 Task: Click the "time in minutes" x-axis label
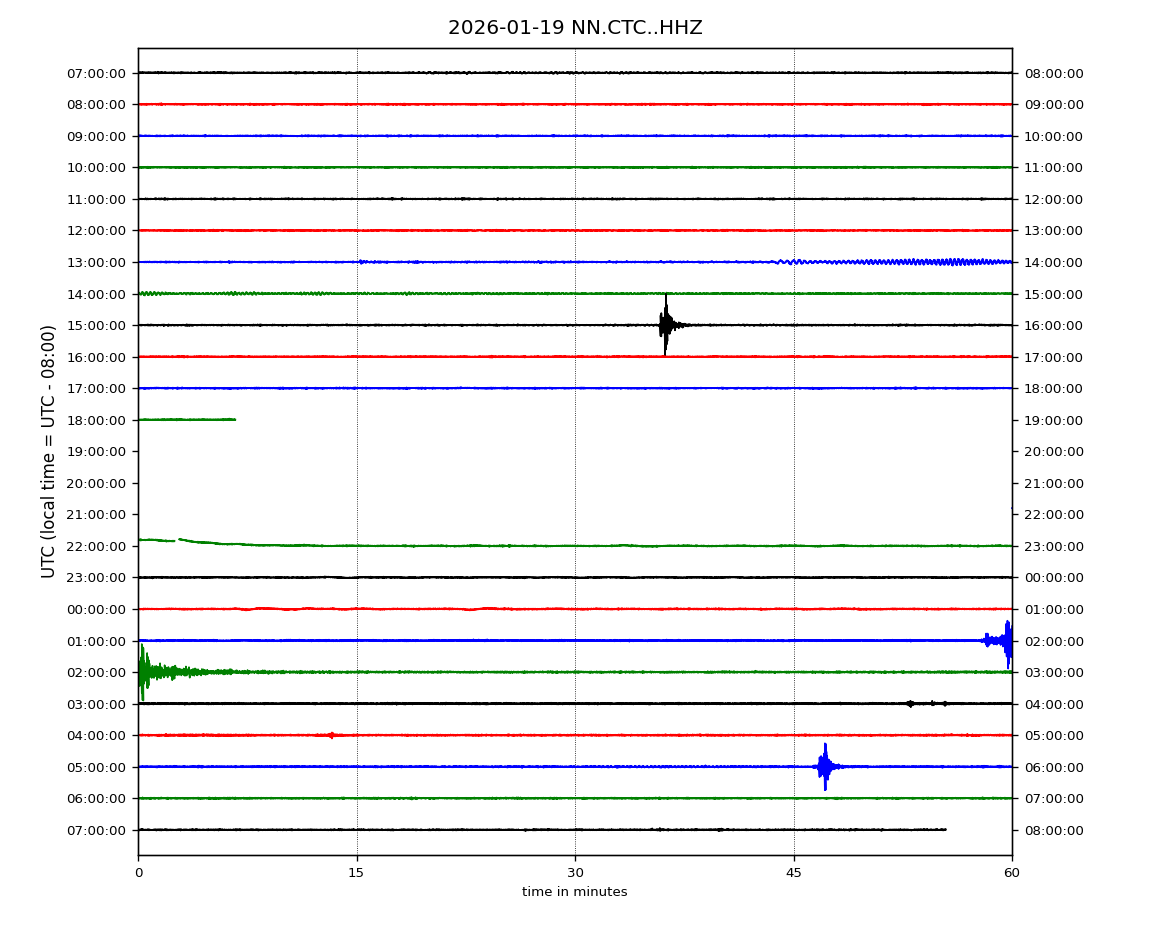tap(575, 892)
